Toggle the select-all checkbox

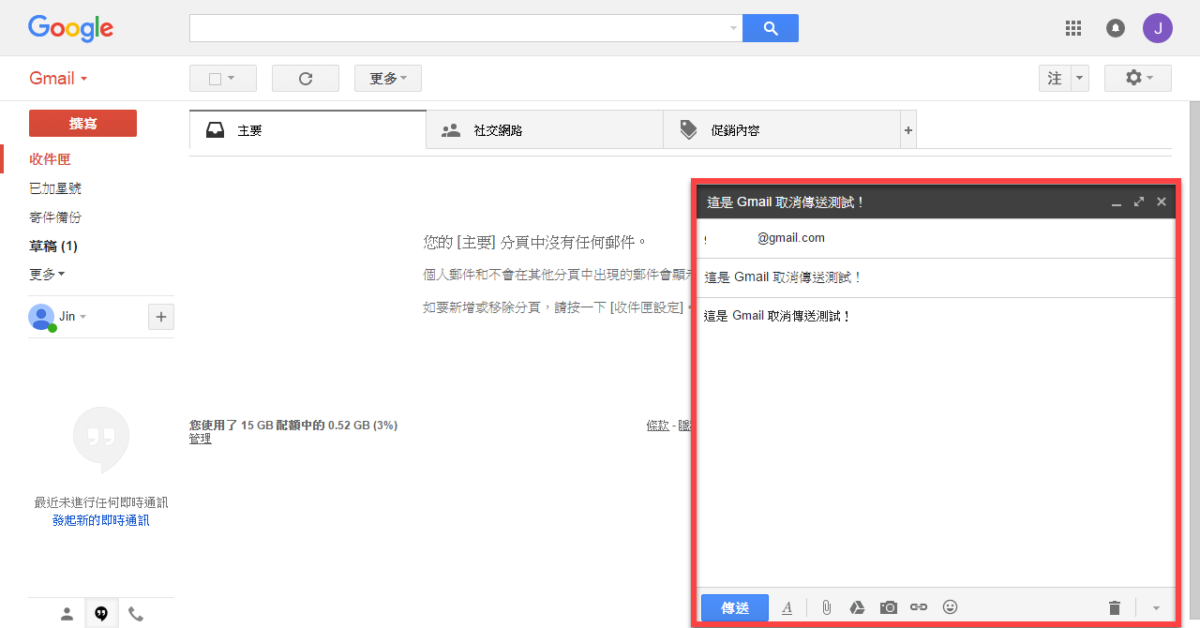(214, 79)
